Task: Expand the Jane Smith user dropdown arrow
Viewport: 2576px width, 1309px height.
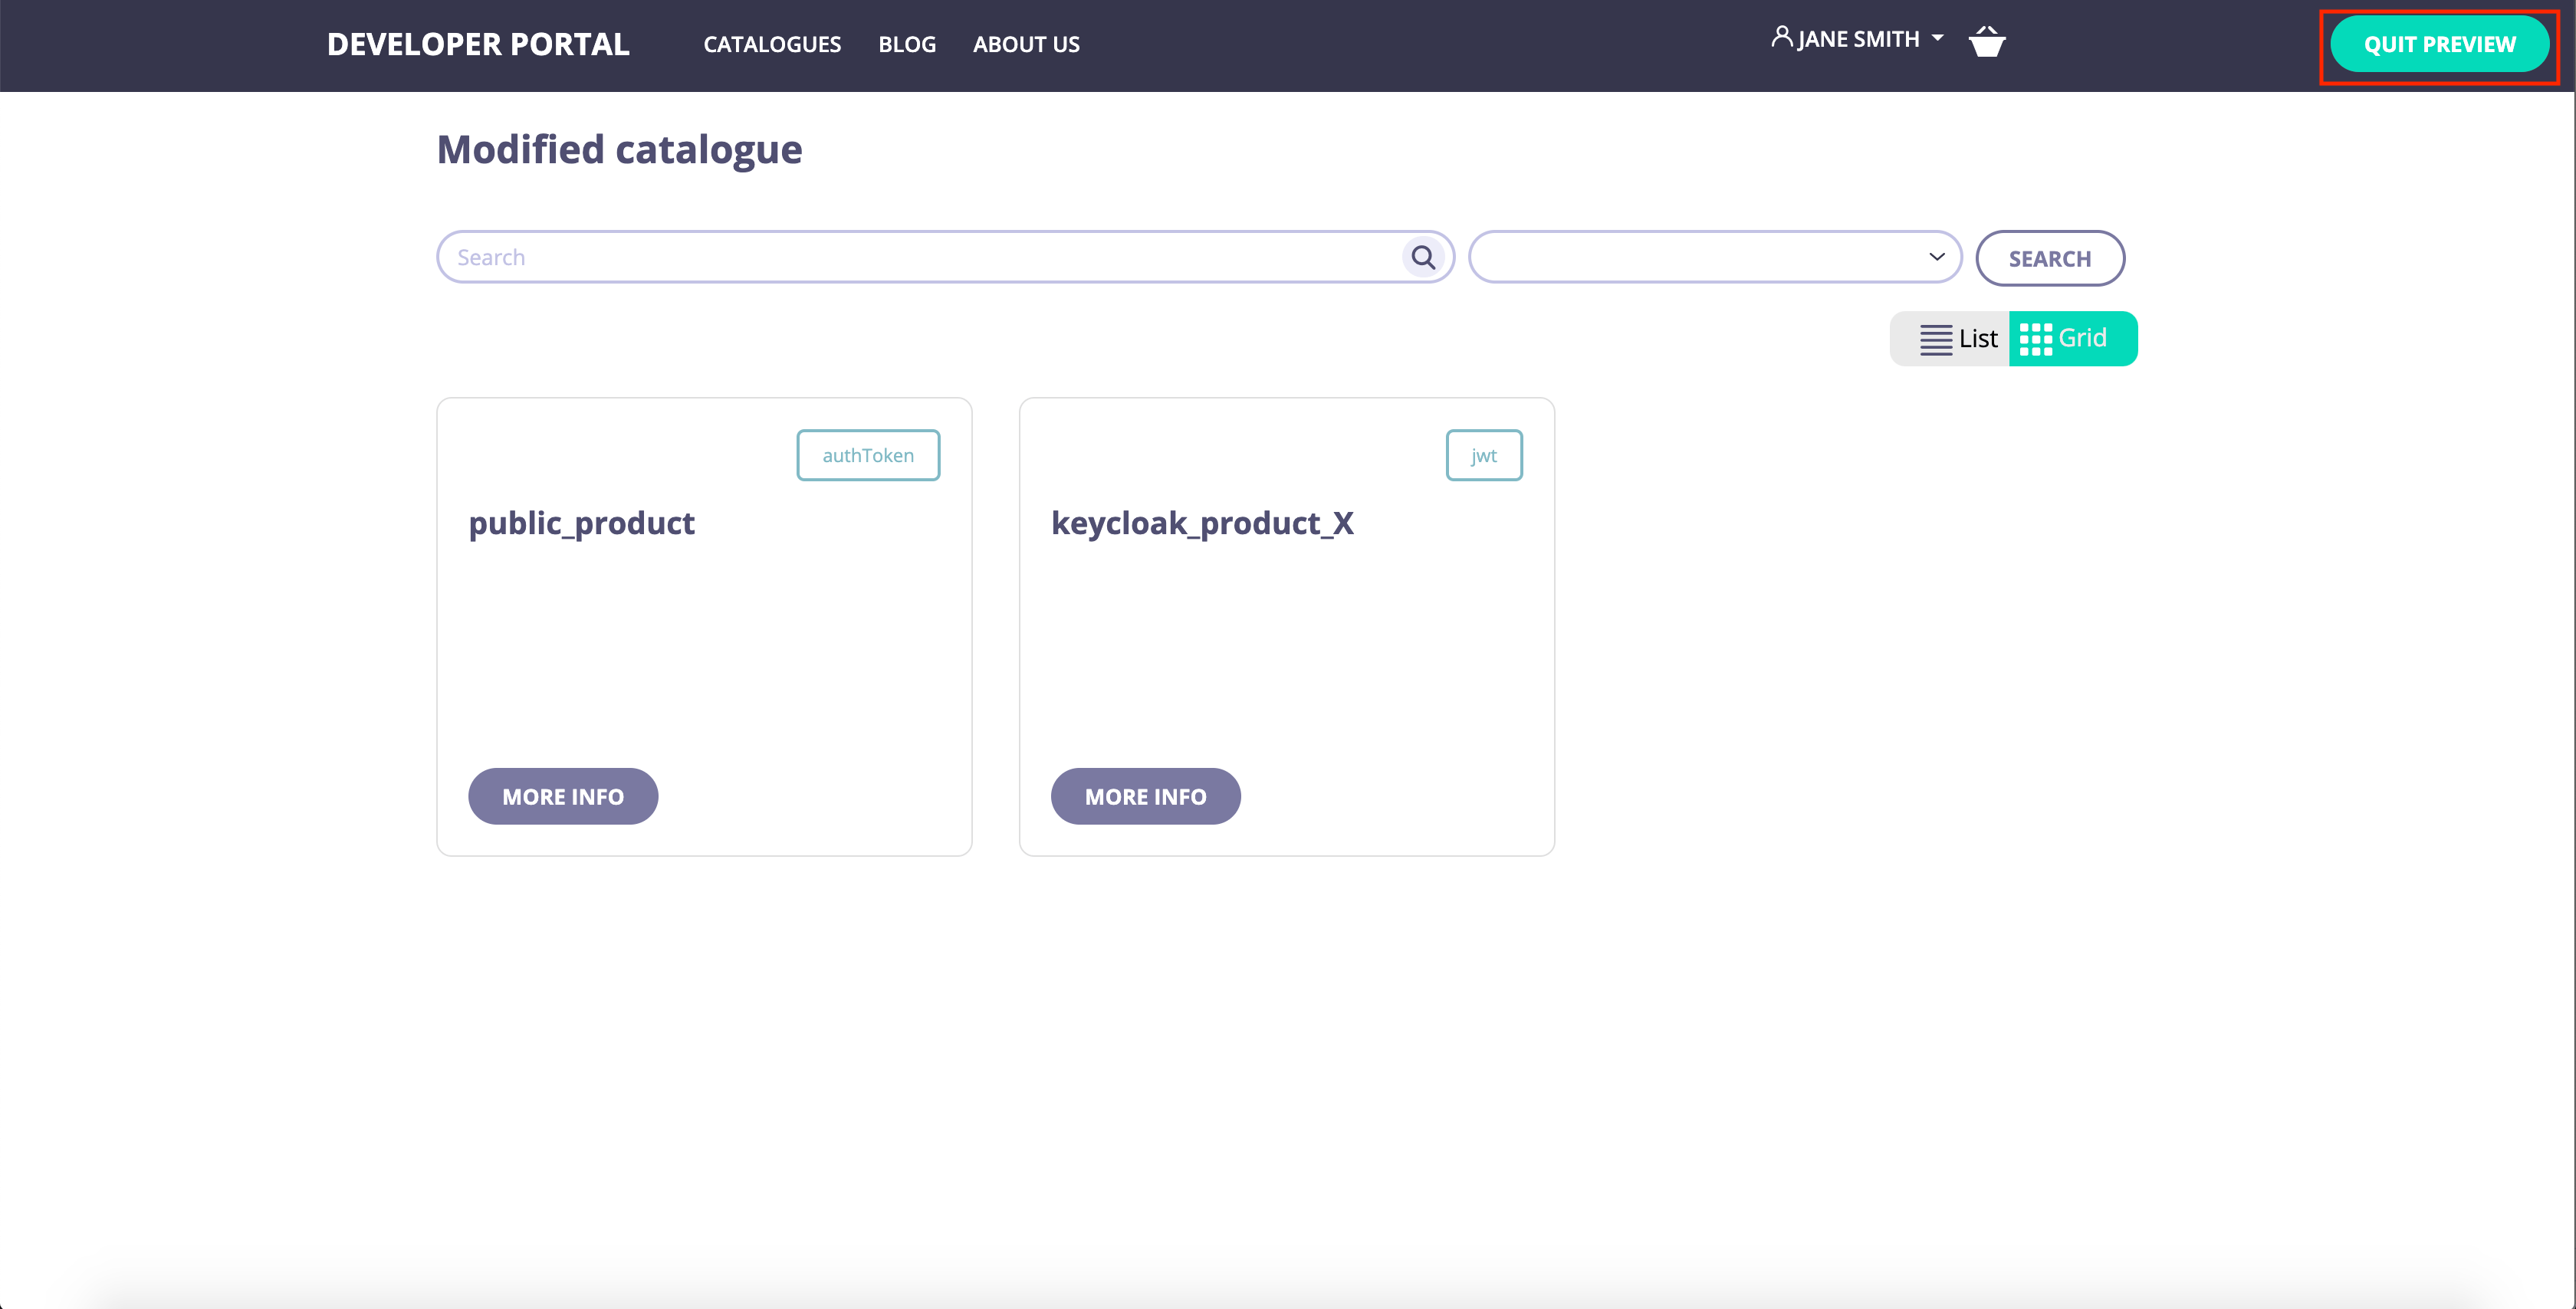Action: 1938,38
